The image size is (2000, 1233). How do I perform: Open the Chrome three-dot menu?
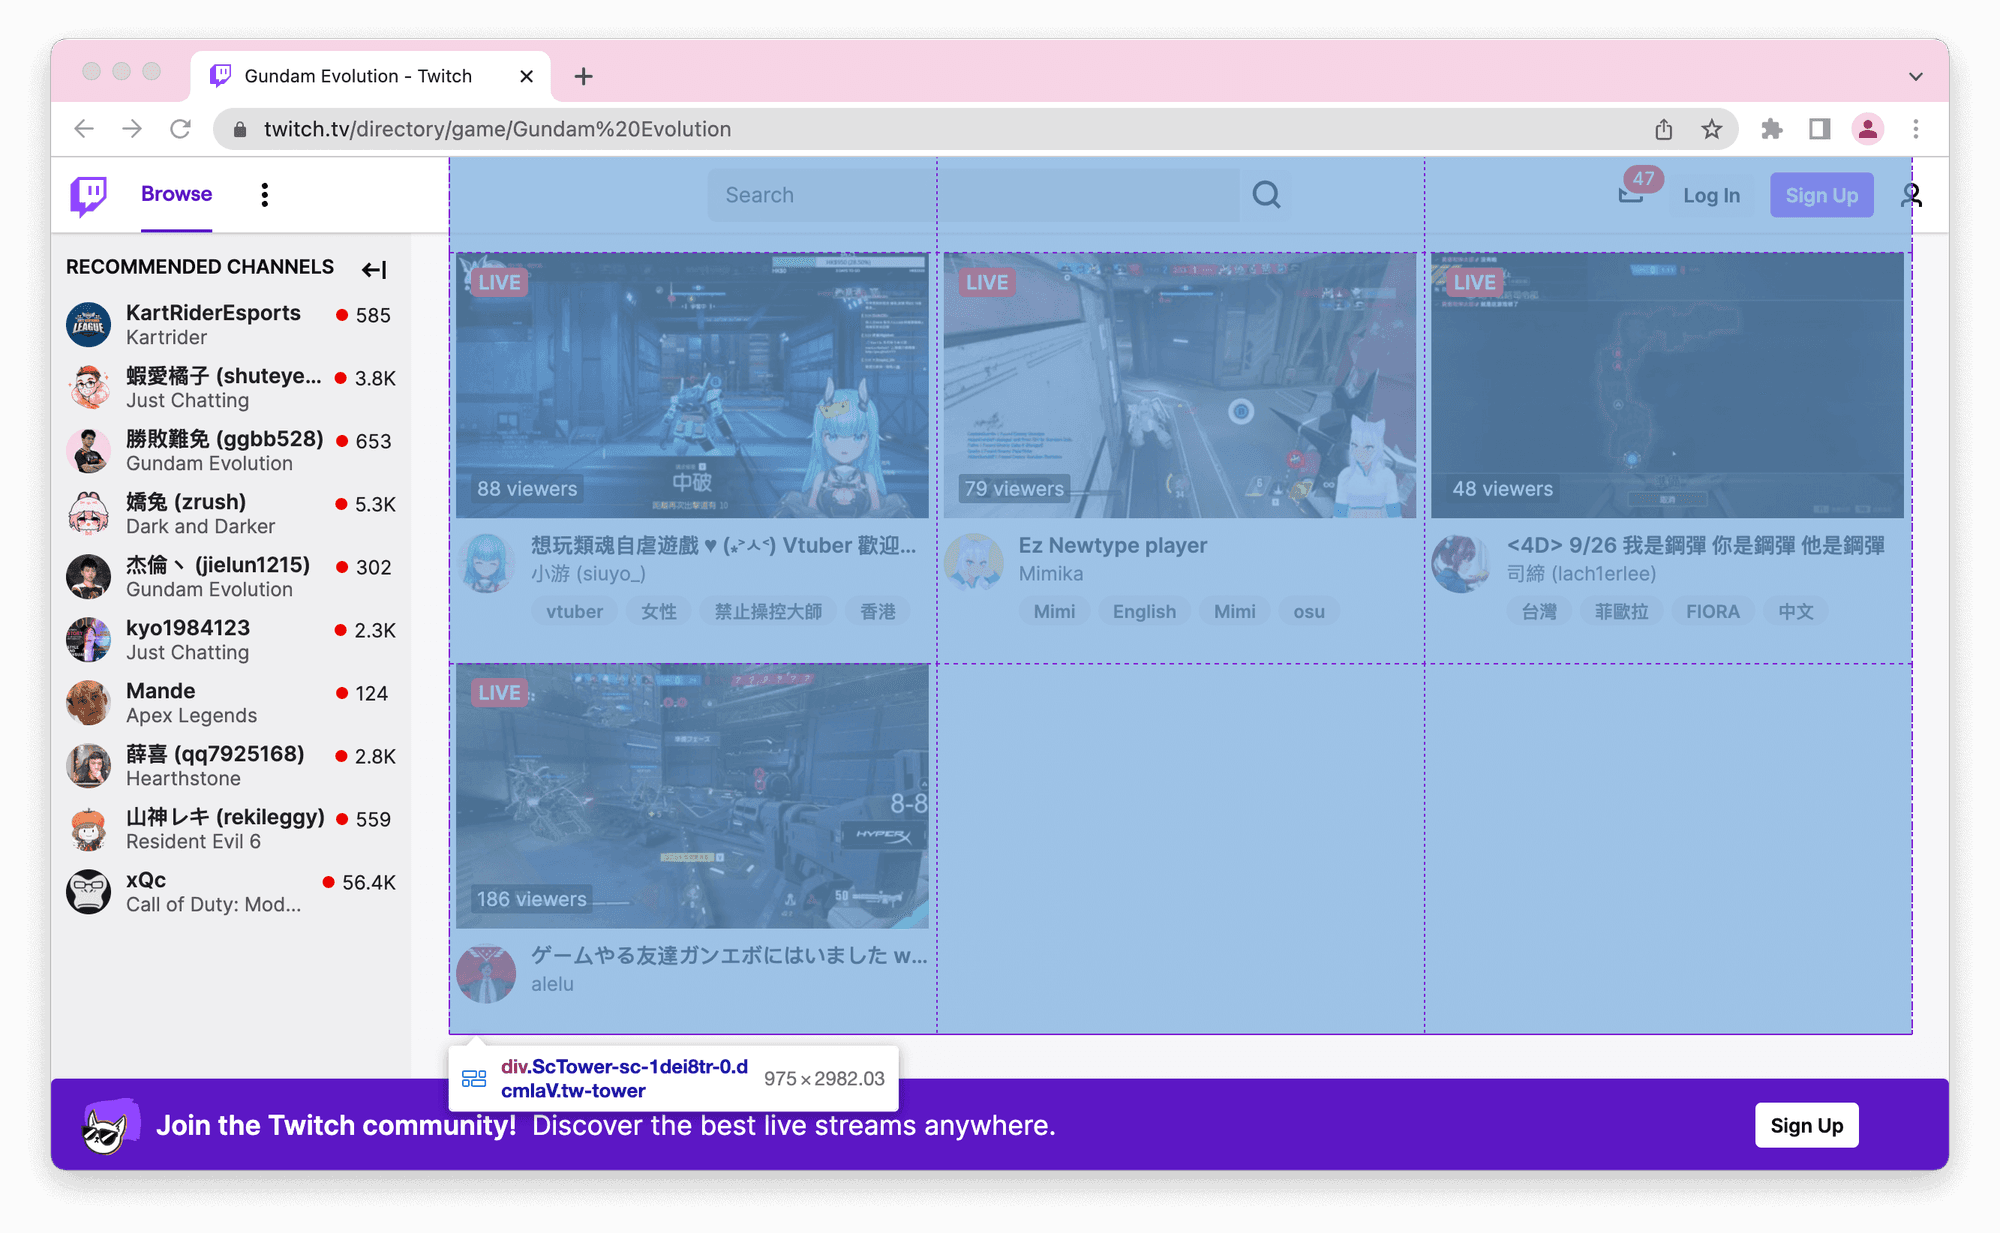pos(1915,129)
